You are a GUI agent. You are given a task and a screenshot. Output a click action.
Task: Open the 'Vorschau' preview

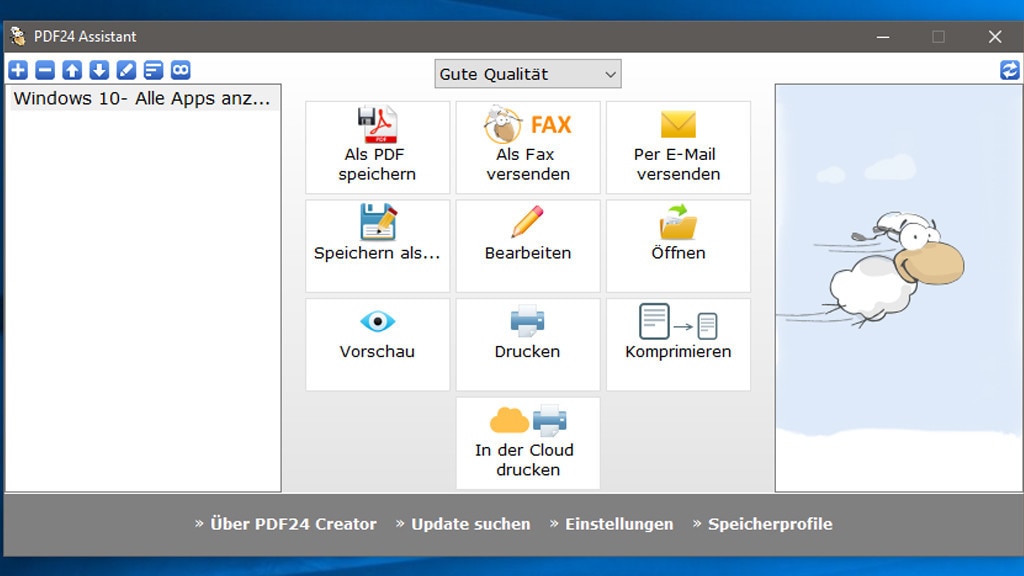(x=377, y=343)
